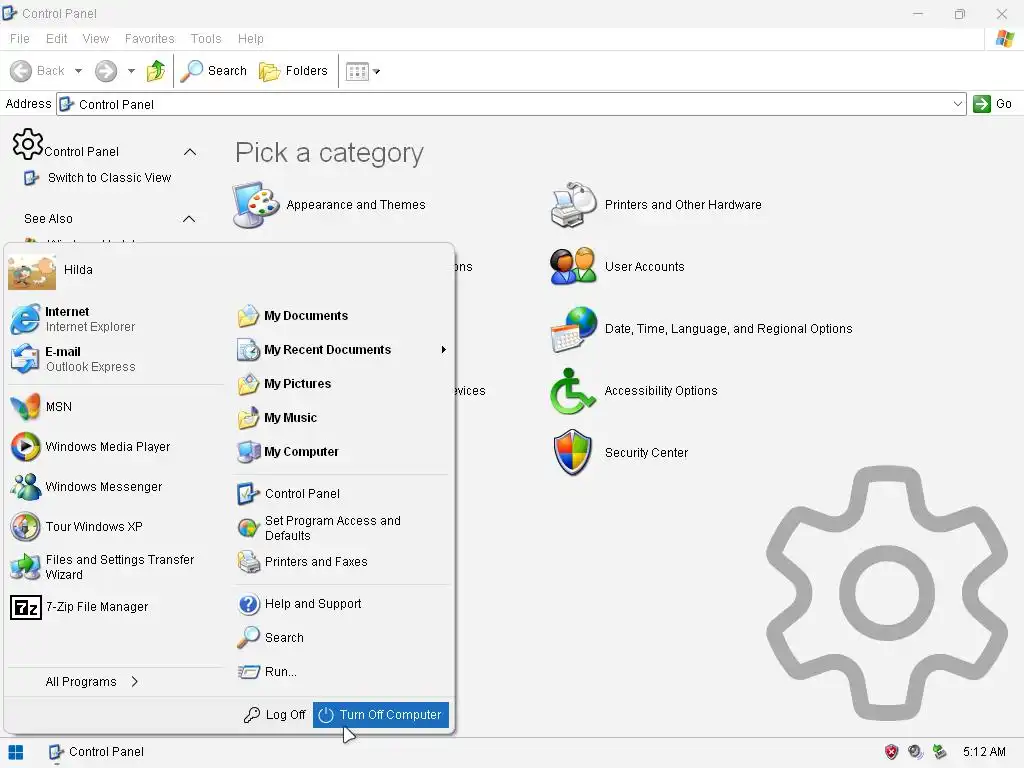This screenshot has width=1024, height=768.
Task: Open My Computer
Action: tap(287, 451)
